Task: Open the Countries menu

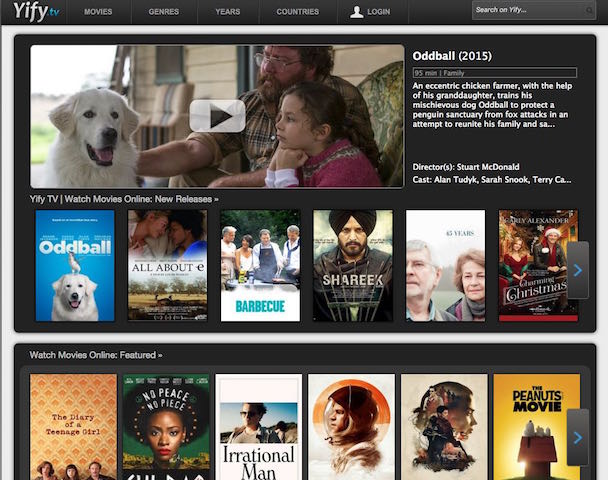Action: 298,12
